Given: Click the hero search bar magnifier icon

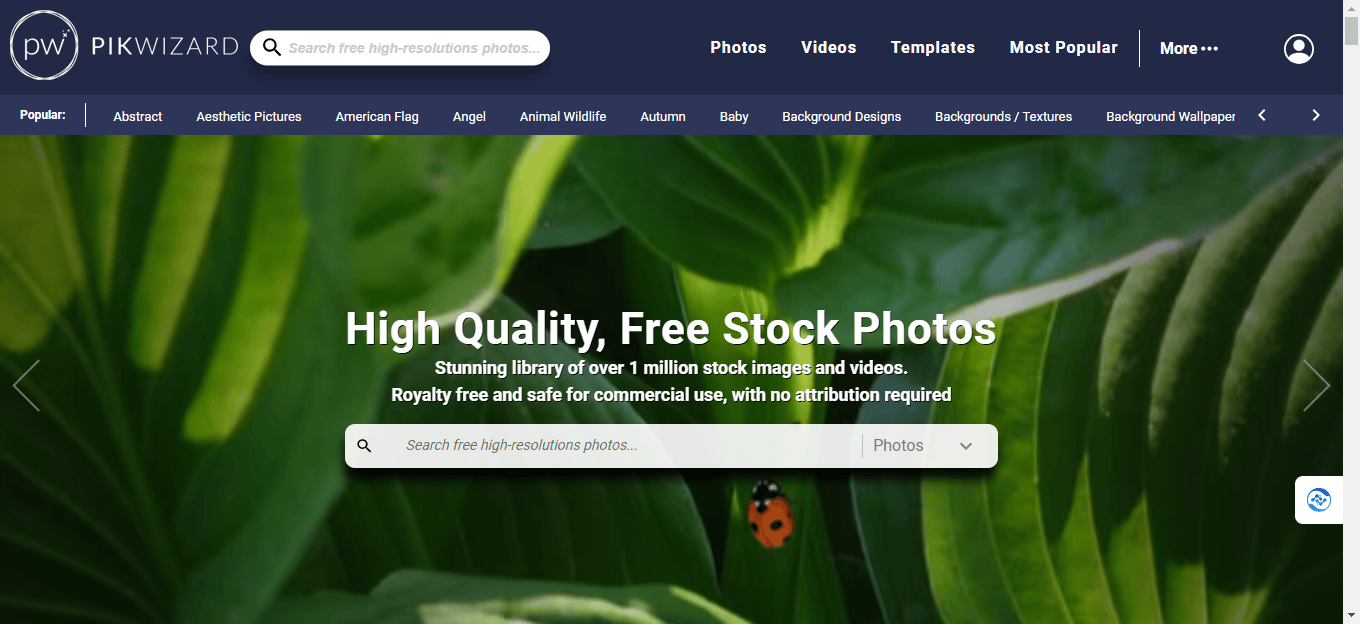Looking at the screenshot, I should [364, 446].
